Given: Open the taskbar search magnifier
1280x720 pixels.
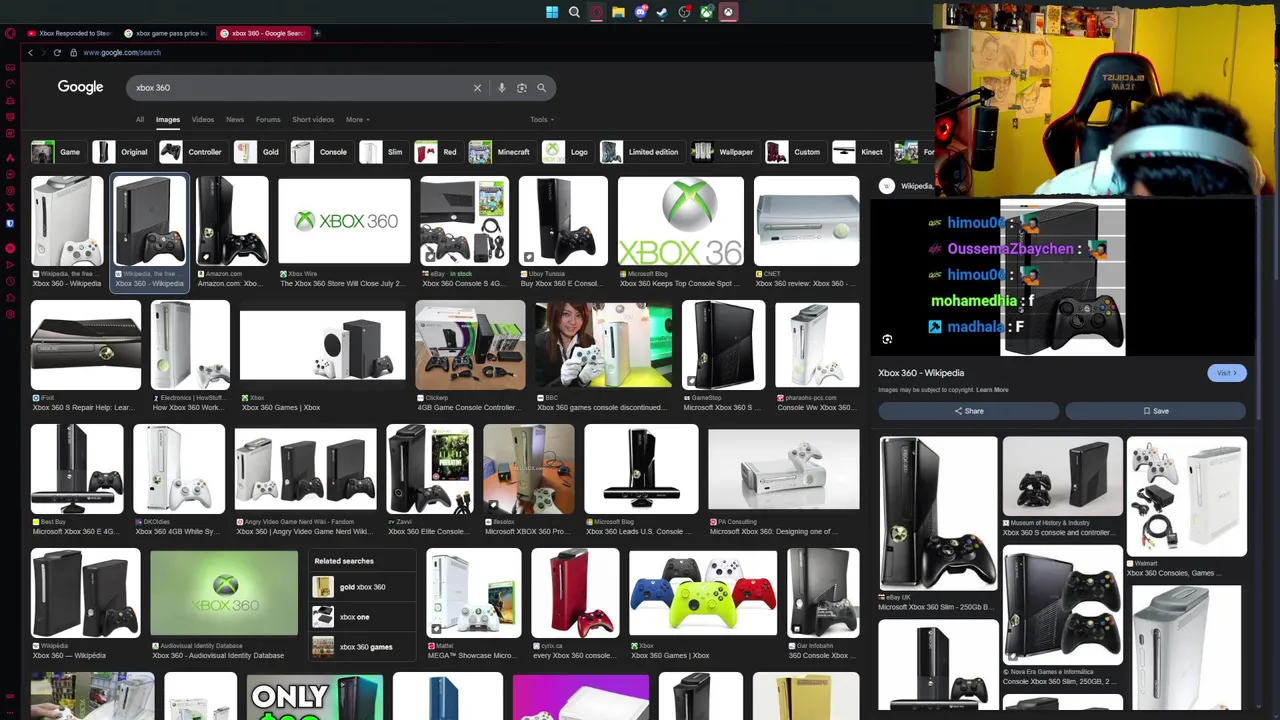Looking at the screenshot, I should coord(574,12).
